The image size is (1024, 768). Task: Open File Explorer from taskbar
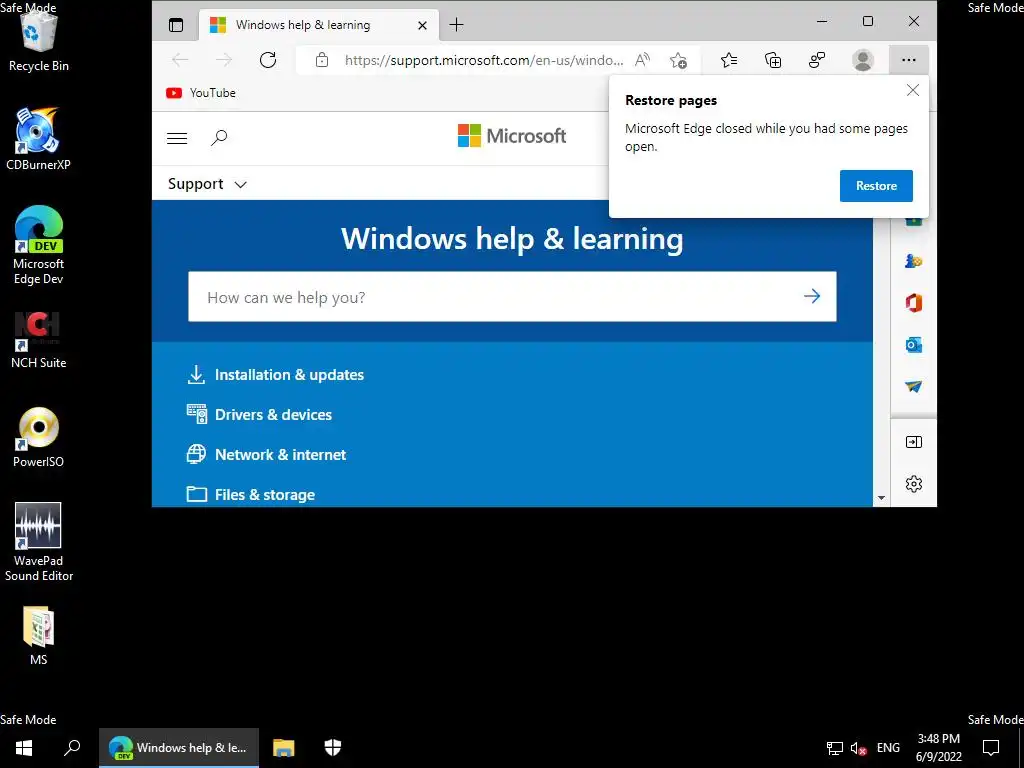[x=283, y=748]
